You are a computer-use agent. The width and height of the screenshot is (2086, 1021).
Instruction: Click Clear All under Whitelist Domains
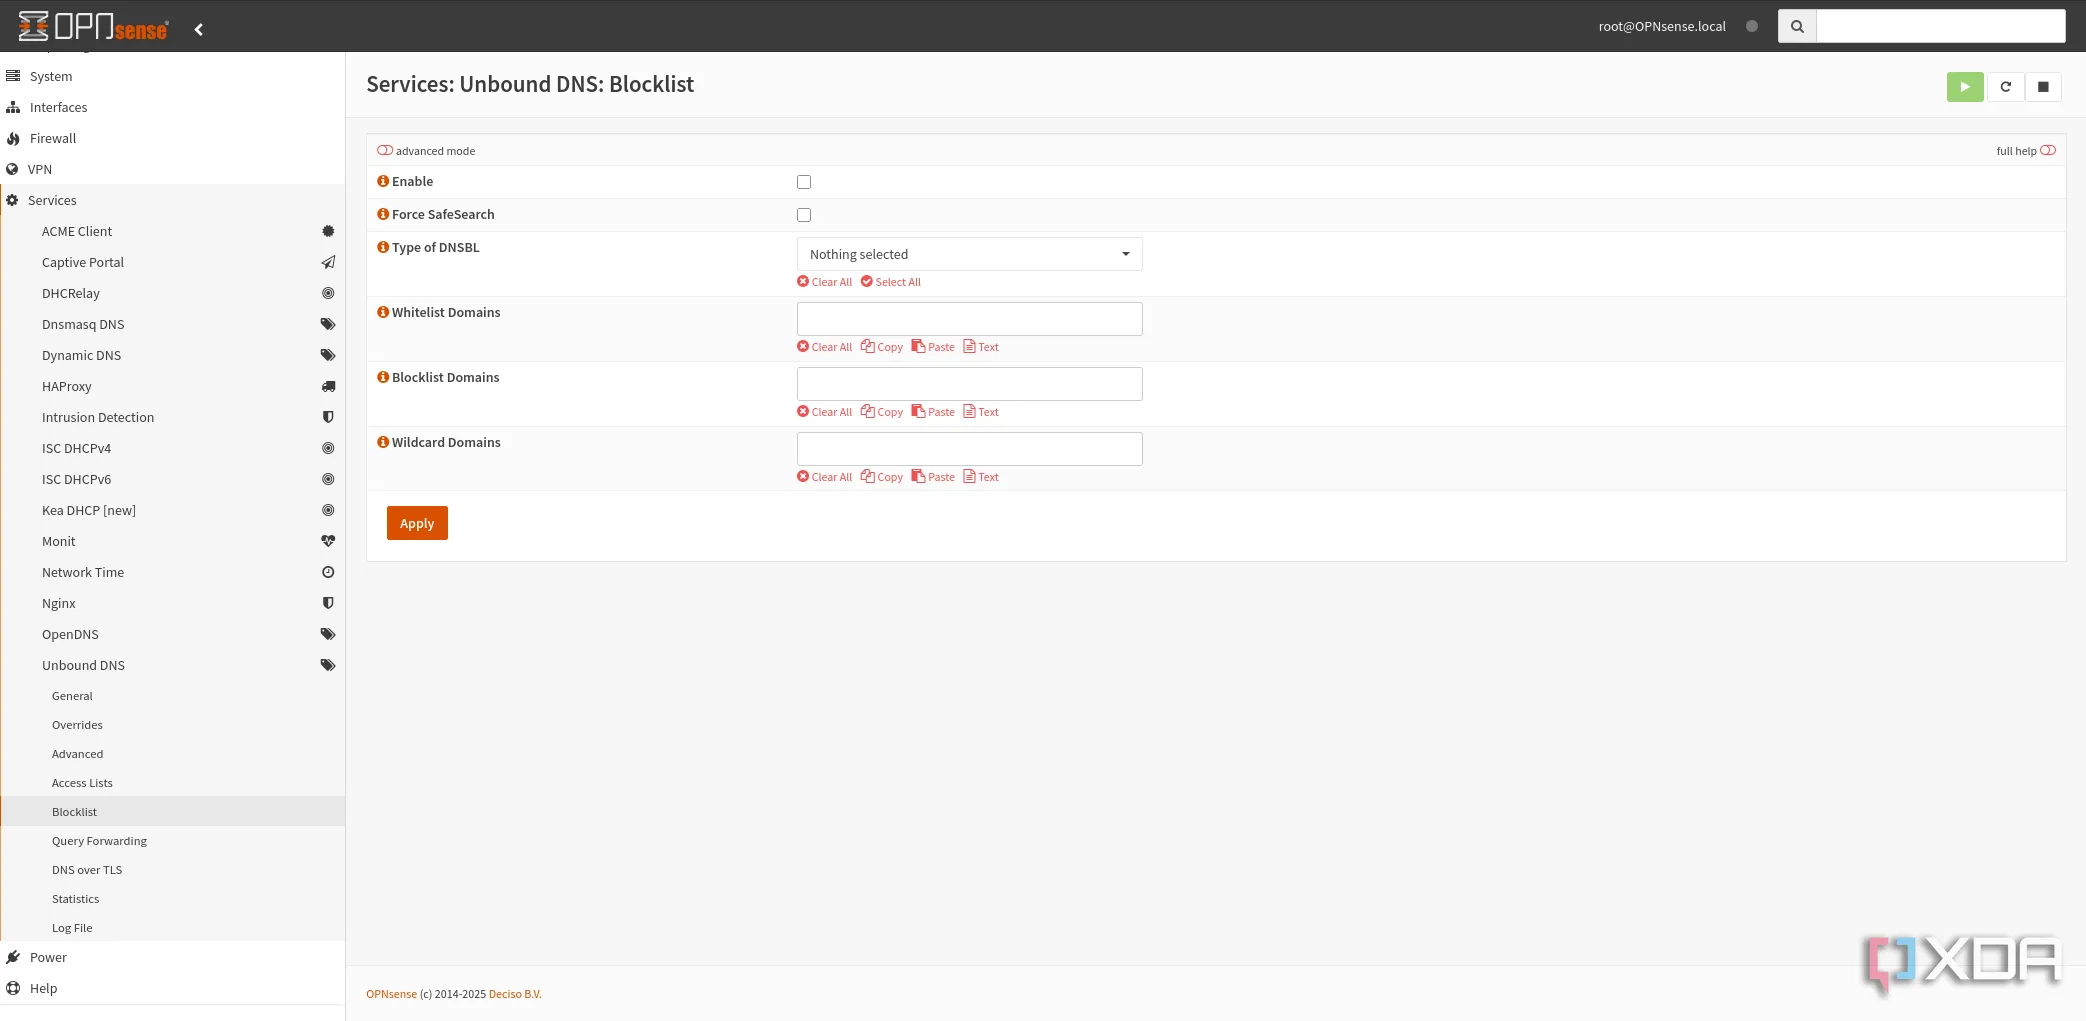click(825, 347)
